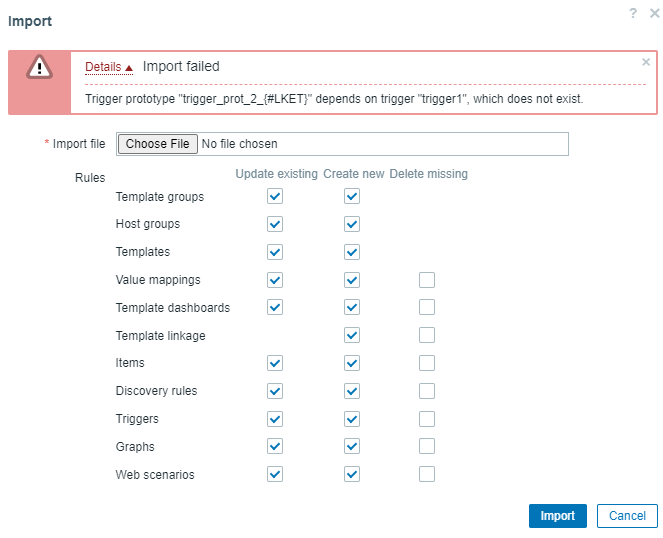Uncheck Update existing for Items
The height and width of the screenshot is (538, 663).
pyautogui.click(x=275, y=363)
